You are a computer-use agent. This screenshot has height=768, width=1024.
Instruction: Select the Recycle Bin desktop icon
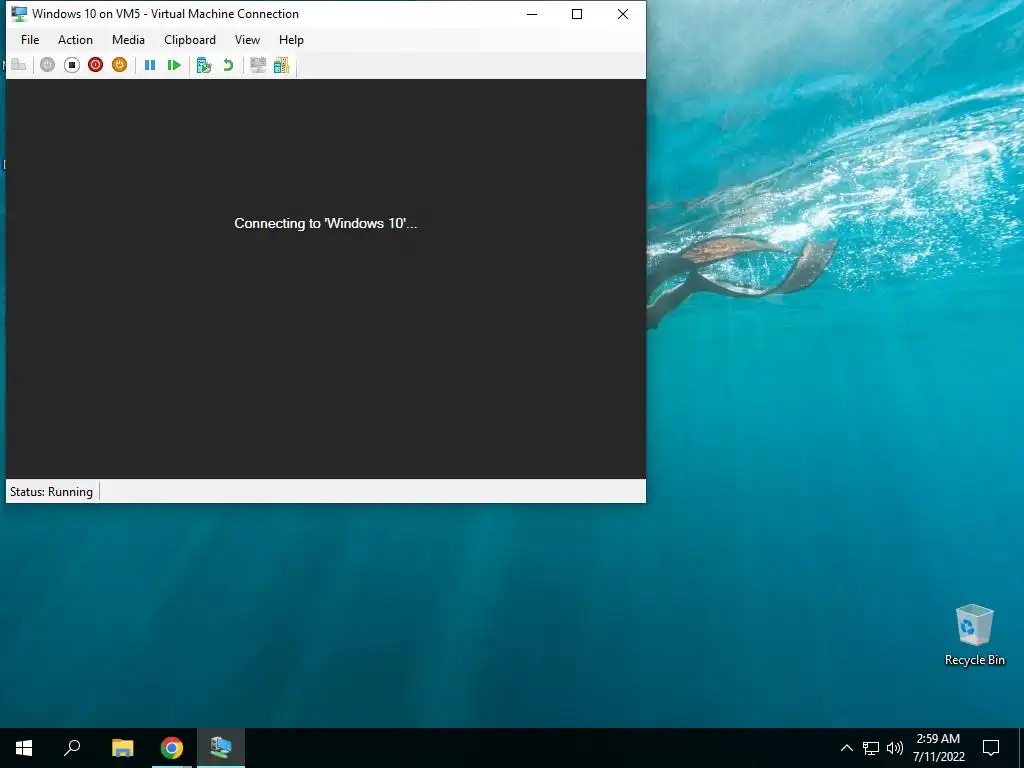pos(974,635)
